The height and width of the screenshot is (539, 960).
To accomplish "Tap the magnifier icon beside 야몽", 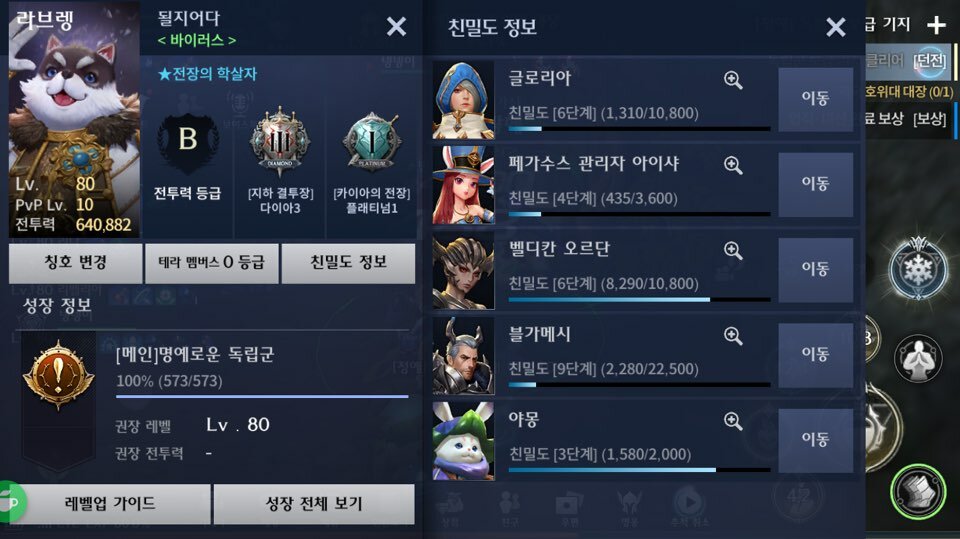I will 733,421.
